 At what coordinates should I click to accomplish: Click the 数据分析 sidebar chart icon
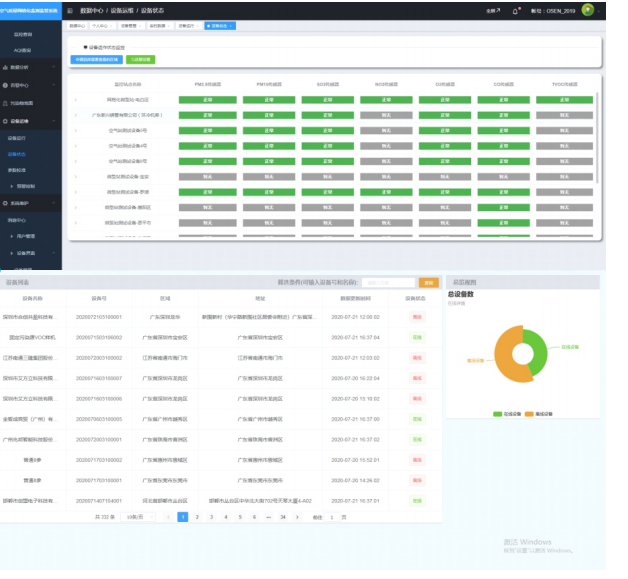click(x=4, y=67)
